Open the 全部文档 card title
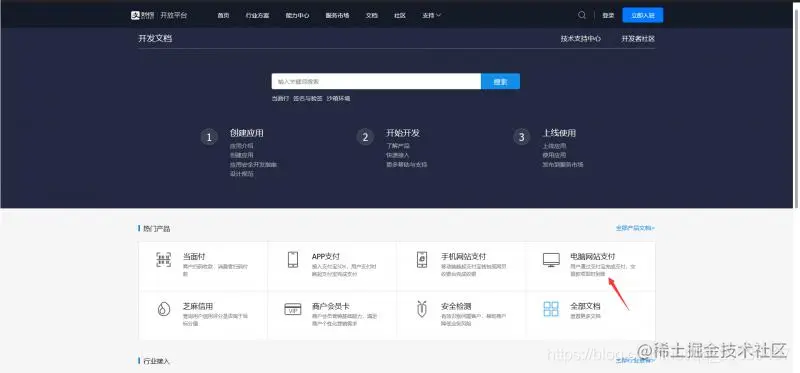Image resolution: width=800 pixels, height=373 pixels. 585,306
